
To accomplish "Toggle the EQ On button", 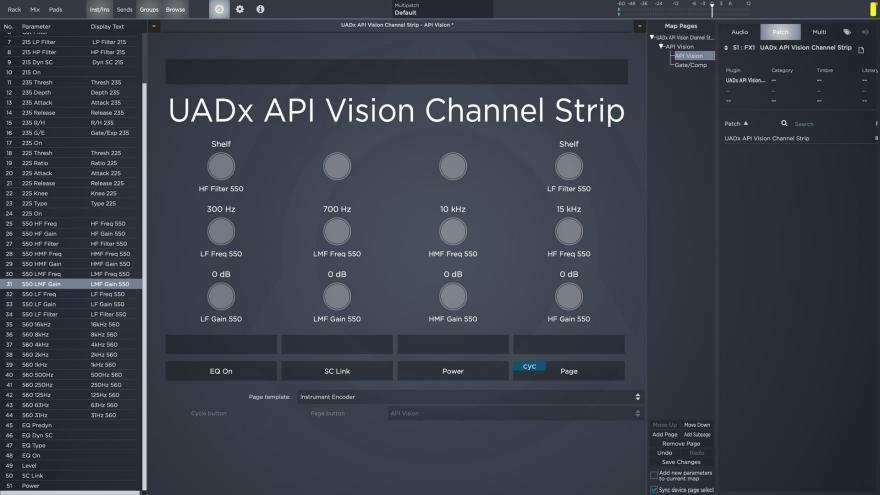I will click(x=221, y=371).
